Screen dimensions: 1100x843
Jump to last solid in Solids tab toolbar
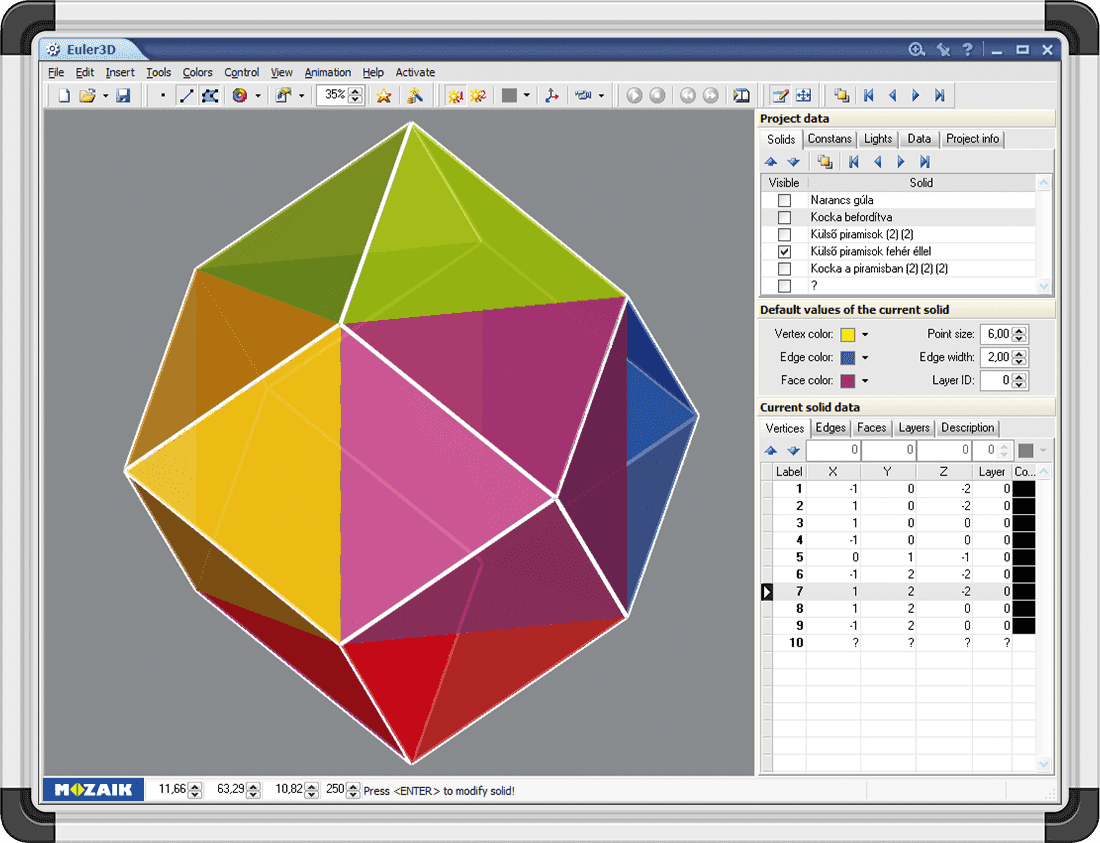[x=925, y=162]
